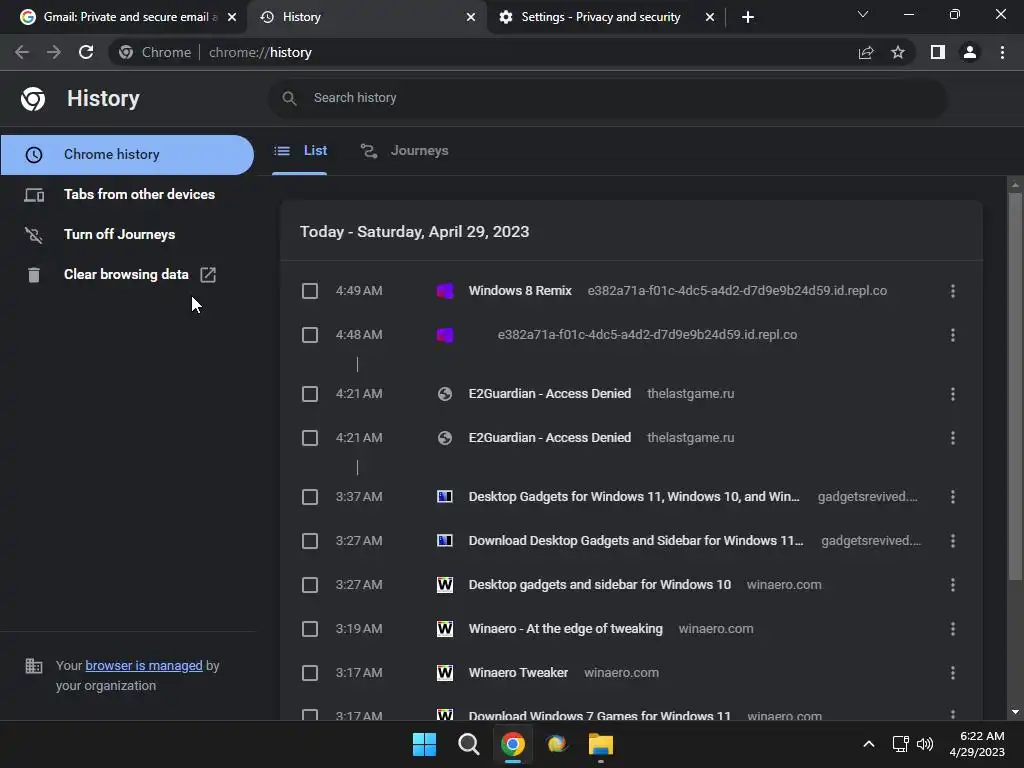Reload the history page

86,52
